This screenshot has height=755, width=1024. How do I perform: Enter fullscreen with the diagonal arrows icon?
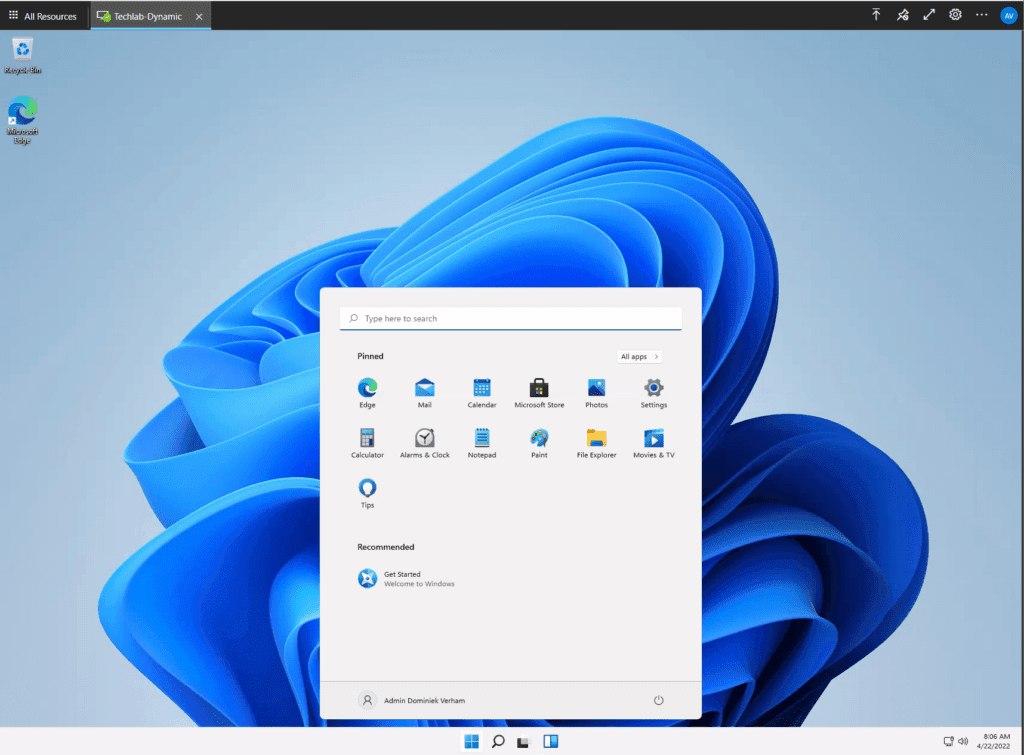[929, 15]
